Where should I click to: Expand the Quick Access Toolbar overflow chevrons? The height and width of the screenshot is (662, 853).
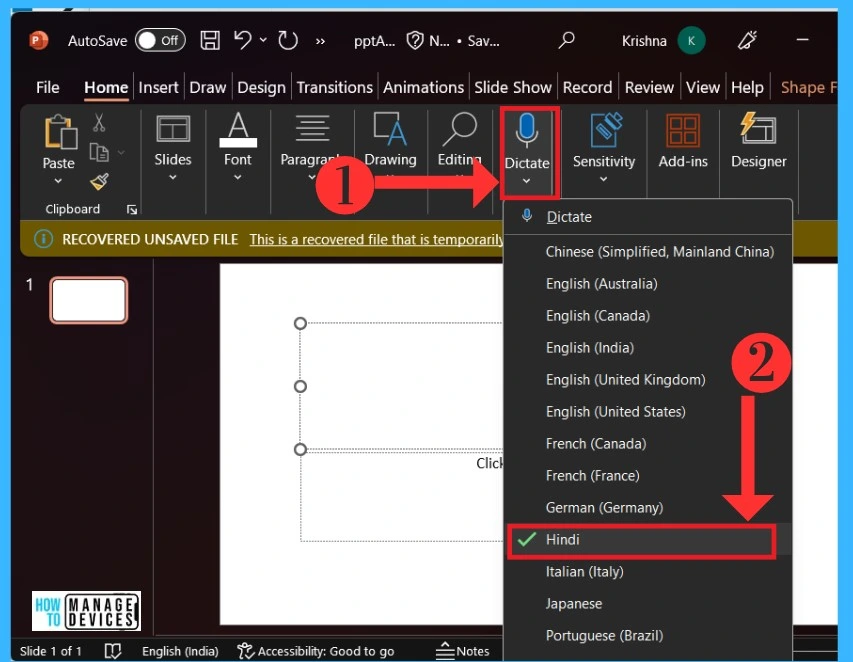tap(320, 41)
